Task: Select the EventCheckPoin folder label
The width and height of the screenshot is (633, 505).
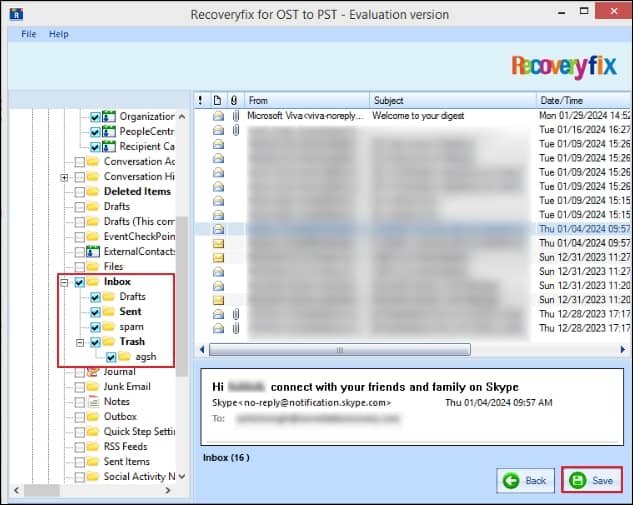Action: [x=139, y=237]
